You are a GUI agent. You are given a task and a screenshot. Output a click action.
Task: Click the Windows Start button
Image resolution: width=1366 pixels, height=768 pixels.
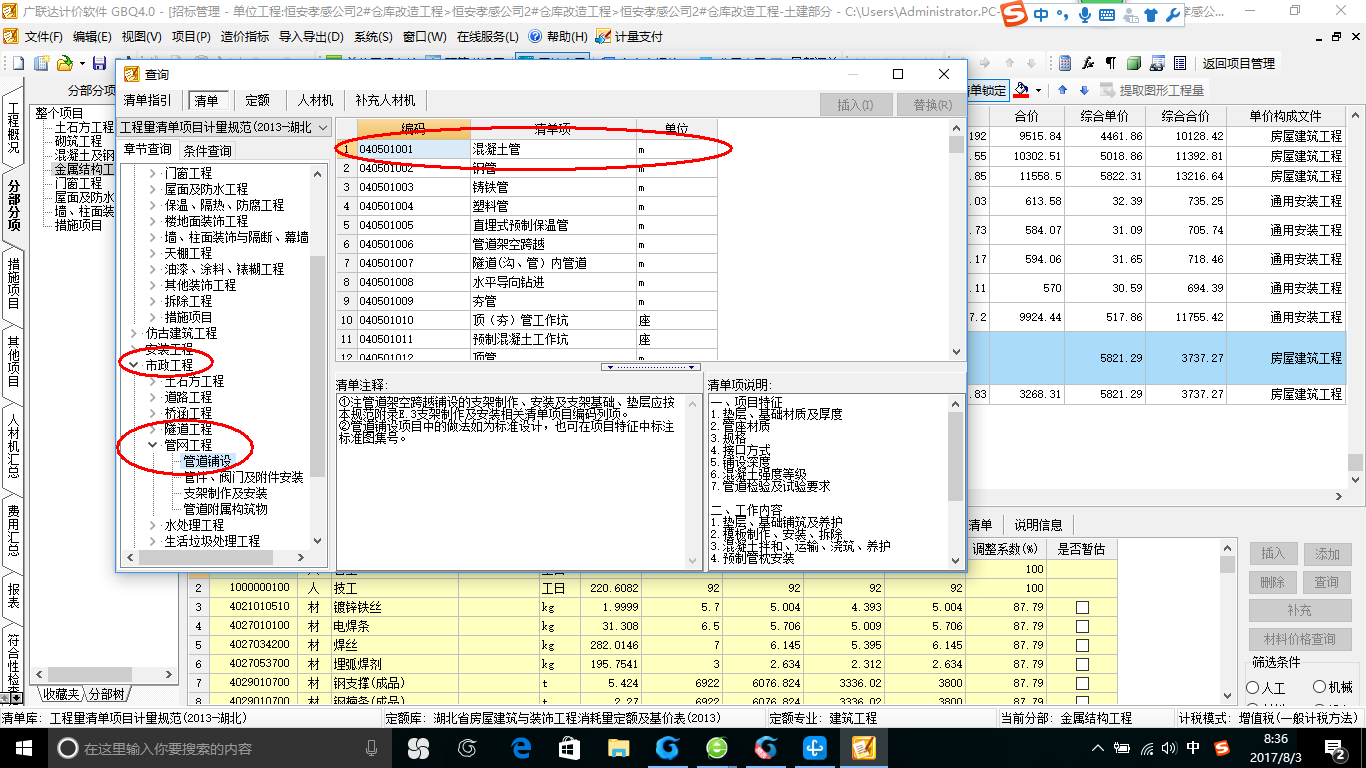pyautogui.click(x=23, y=747)
